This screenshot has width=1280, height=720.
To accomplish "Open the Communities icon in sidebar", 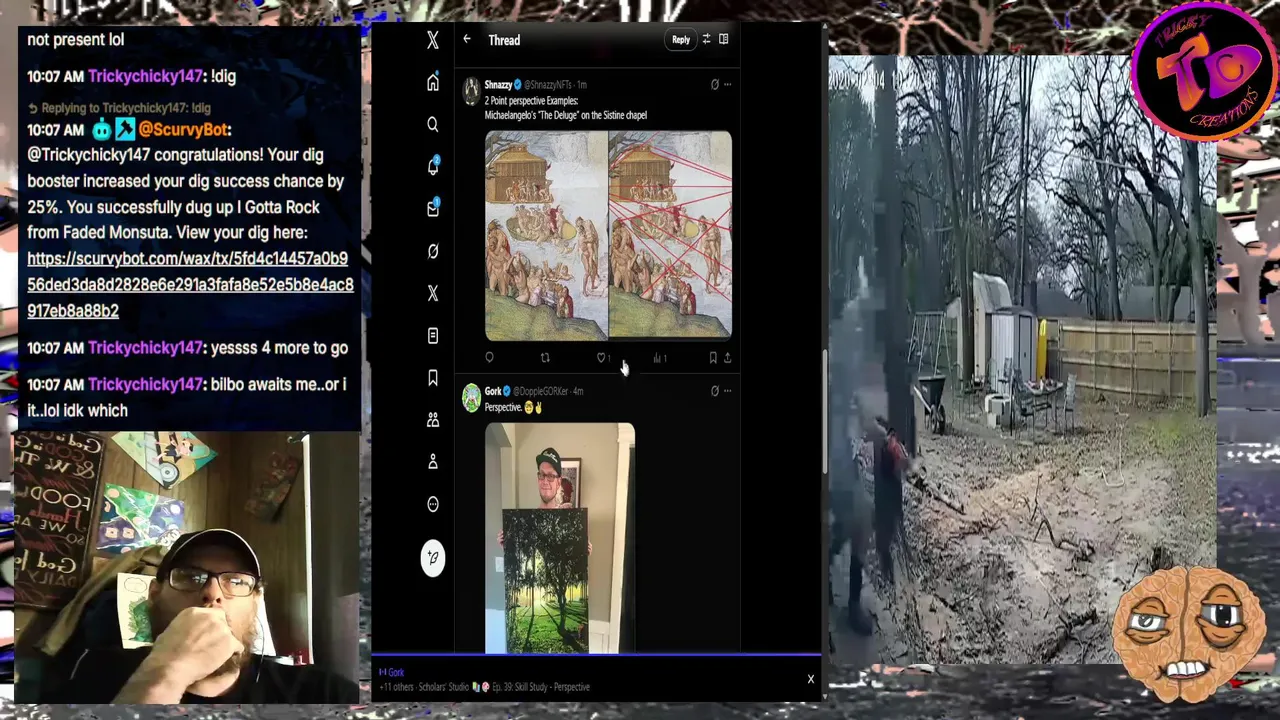I will tap(433, 420).
